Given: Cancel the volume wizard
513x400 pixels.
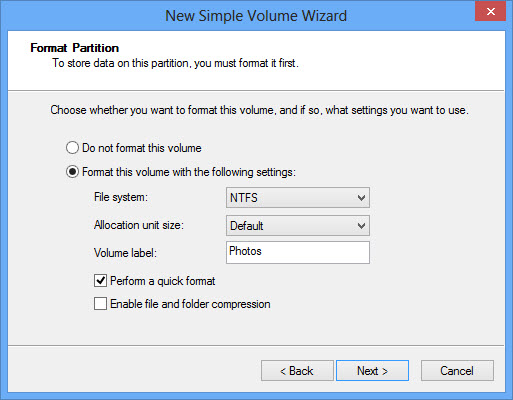Looking at the screenshot, I should pyautogui.click(x=457, y=370).
